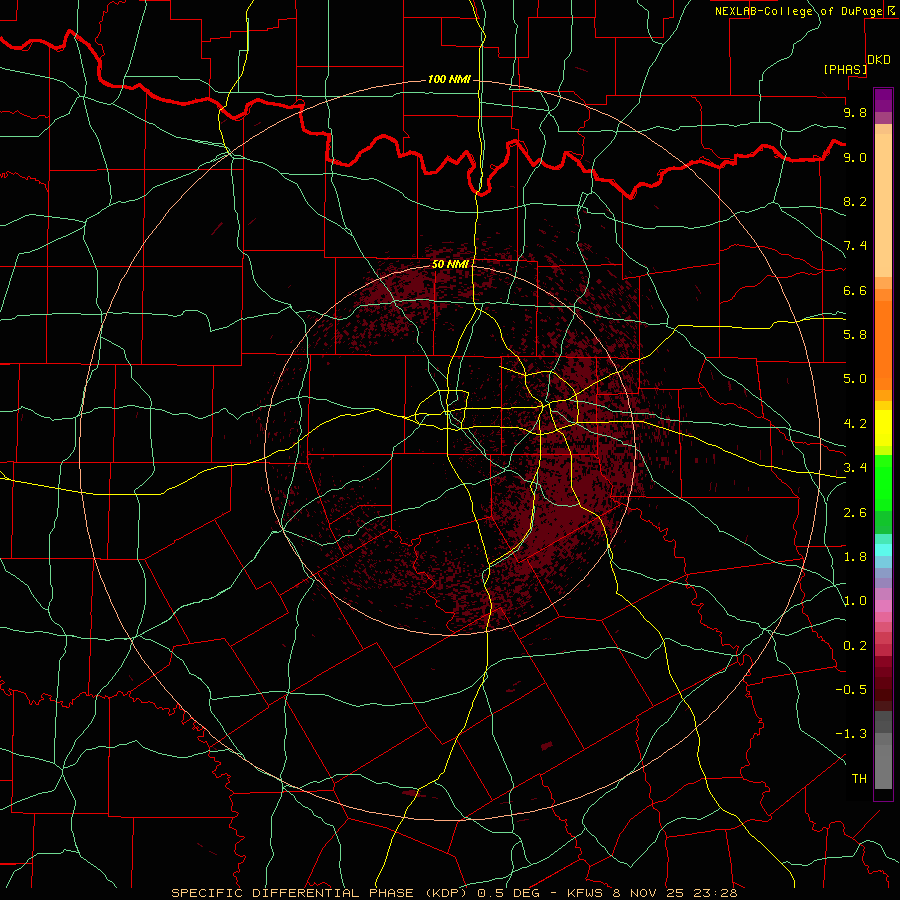The height and width of the screenshot is (900, 900).
Task: Select the 1.0 scale value
Action: pyautogui.click(x=855, y=601)
